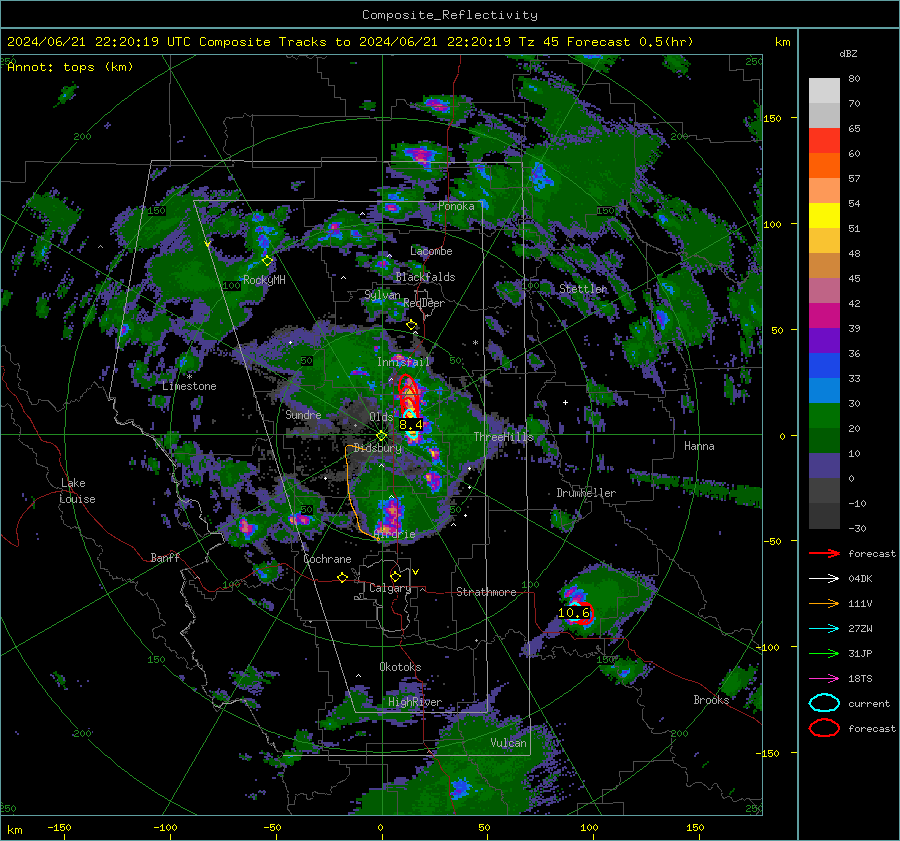Click the ThreeHills city label
The height and width of the screenshot is (841, 900).
pyautogui.click(x=503, y=437)
